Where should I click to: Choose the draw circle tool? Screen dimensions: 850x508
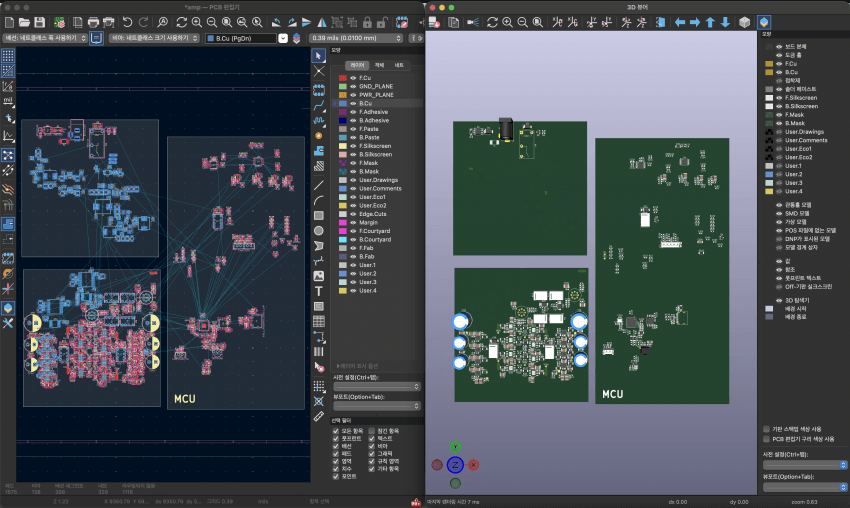tap(319, 230)
